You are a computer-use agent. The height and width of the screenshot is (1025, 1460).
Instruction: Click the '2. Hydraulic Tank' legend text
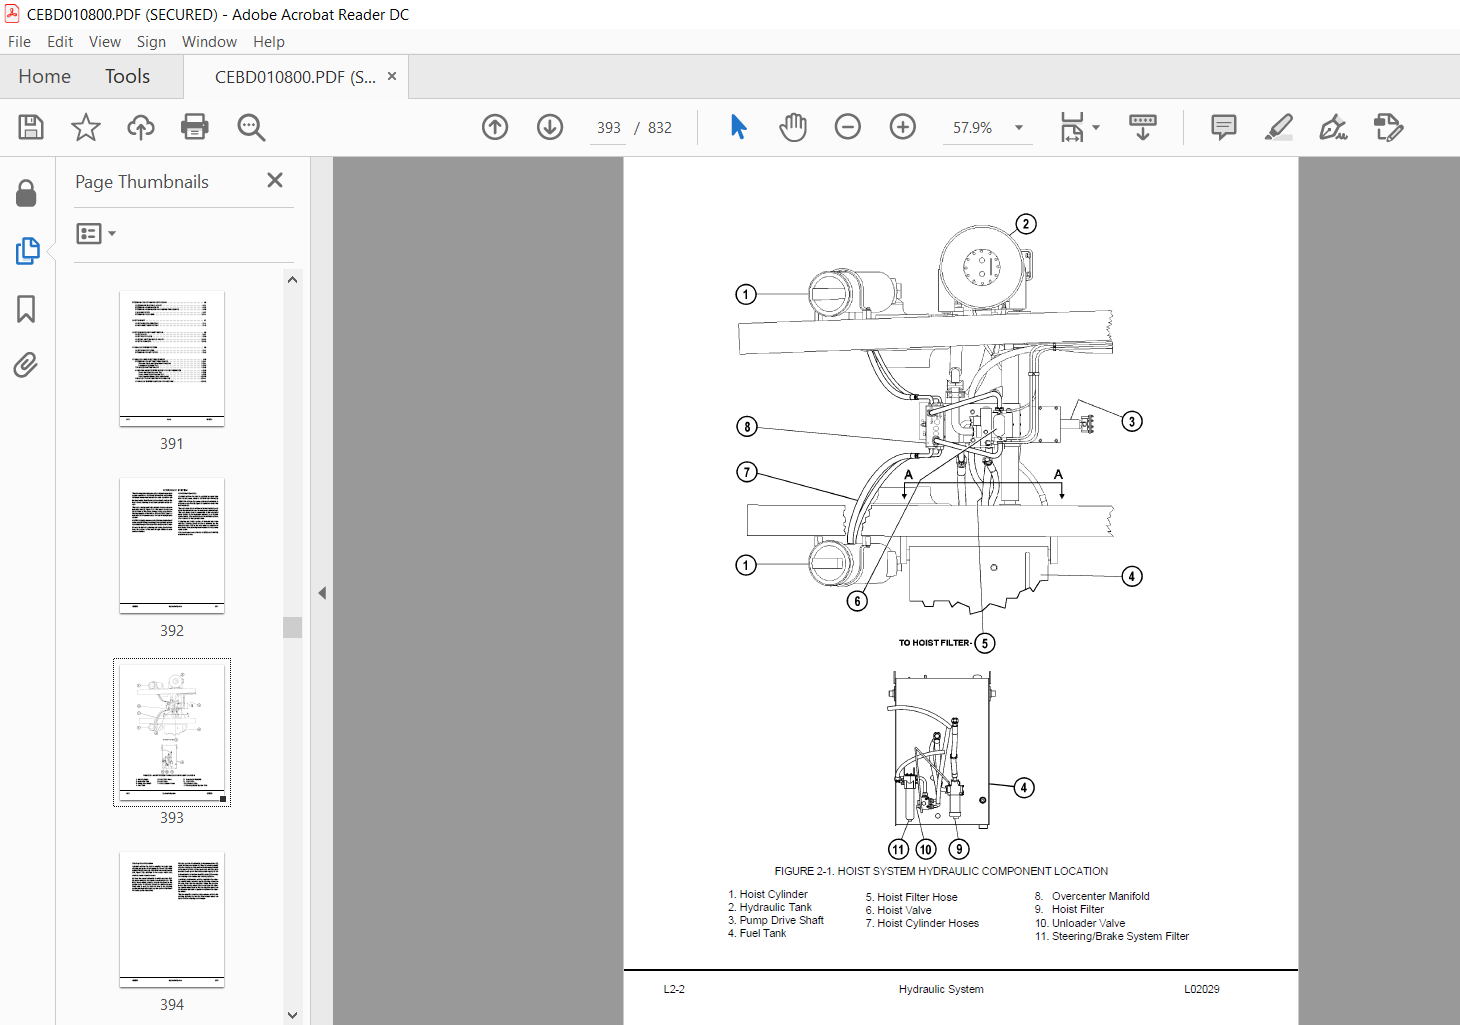pyautogui.click(x=770, y=907)
